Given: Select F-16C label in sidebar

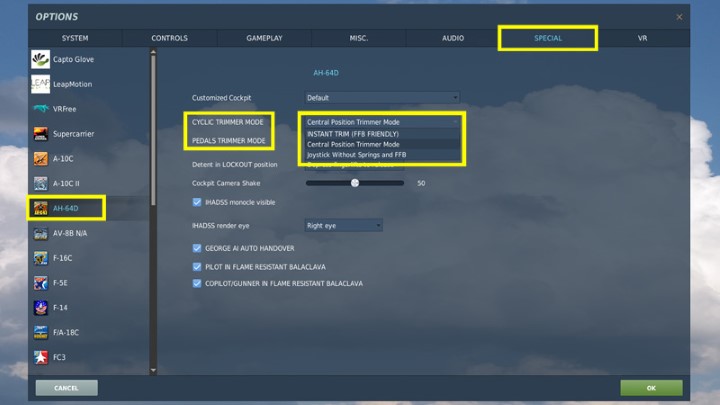Looking at the screenshot, I should pos(62,258).
